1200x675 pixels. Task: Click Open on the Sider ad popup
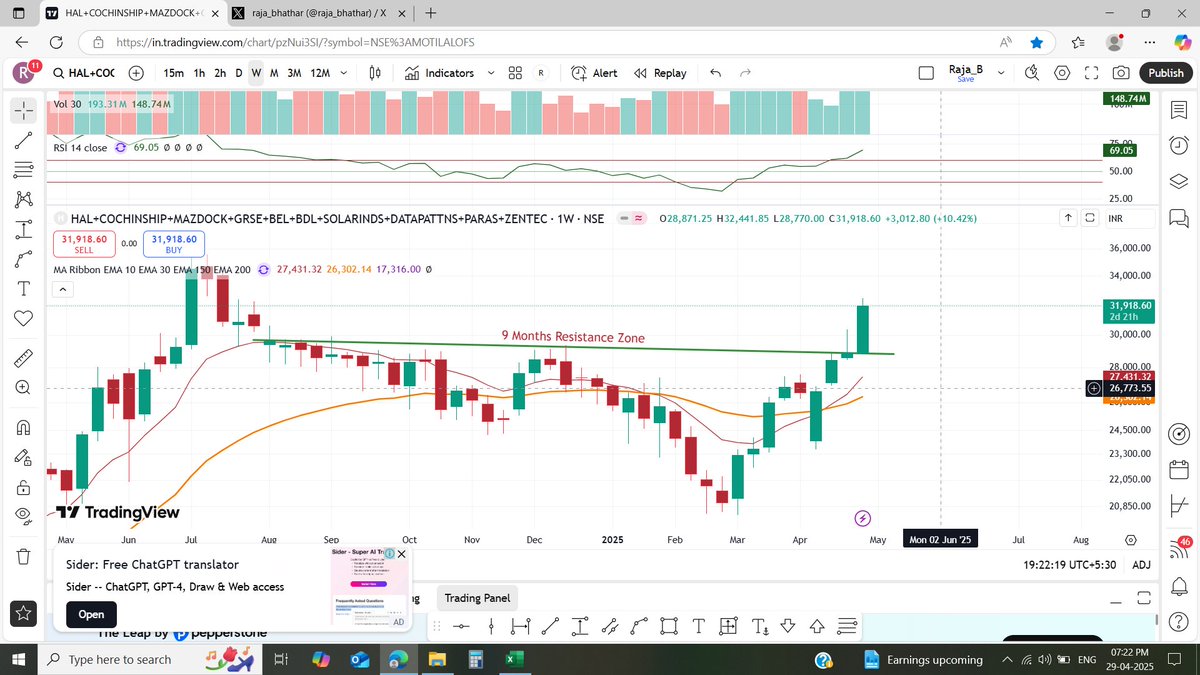coord(91,614)
